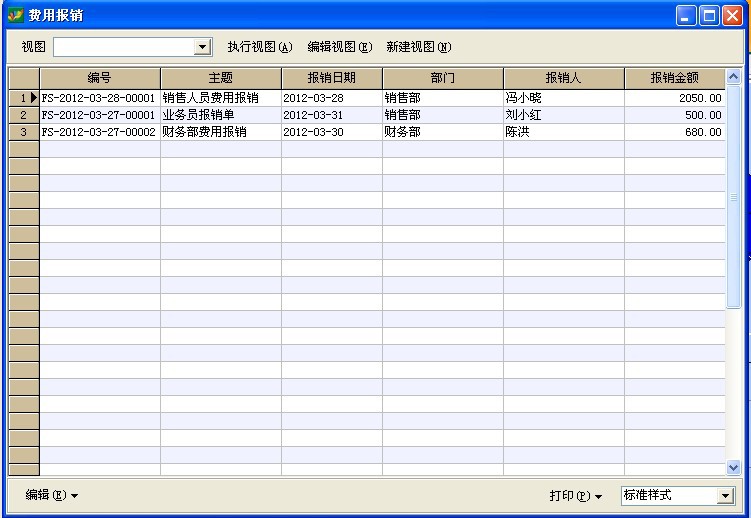Screen dimensions: 751x518
Task: Open the 视图 dropdown list
Action: coord(203,47)
